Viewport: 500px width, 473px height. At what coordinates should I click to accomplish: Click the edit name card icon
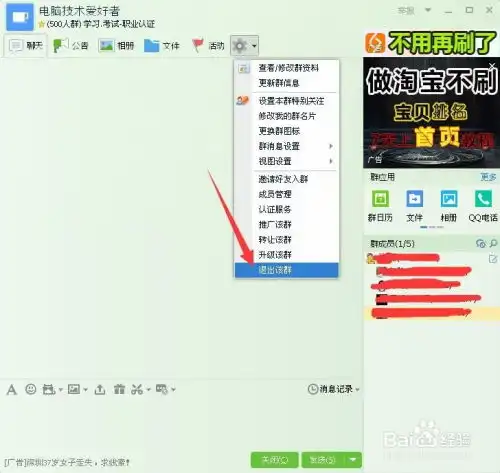[x=493, y=258]
